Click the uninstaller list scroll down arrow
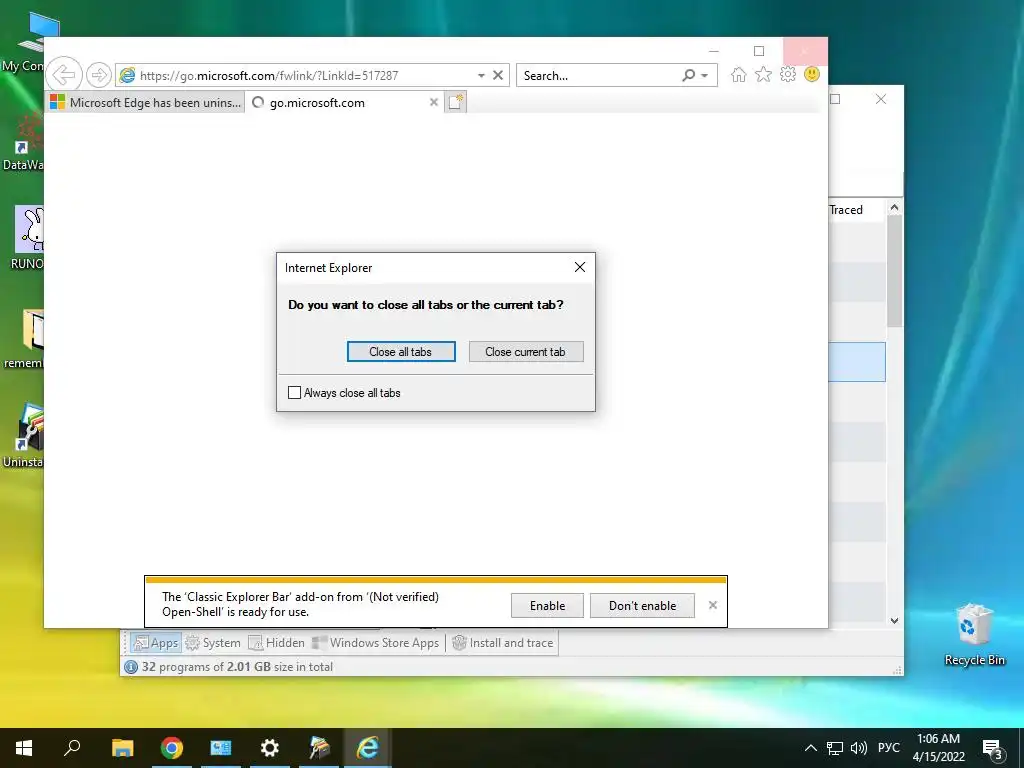 894,620
